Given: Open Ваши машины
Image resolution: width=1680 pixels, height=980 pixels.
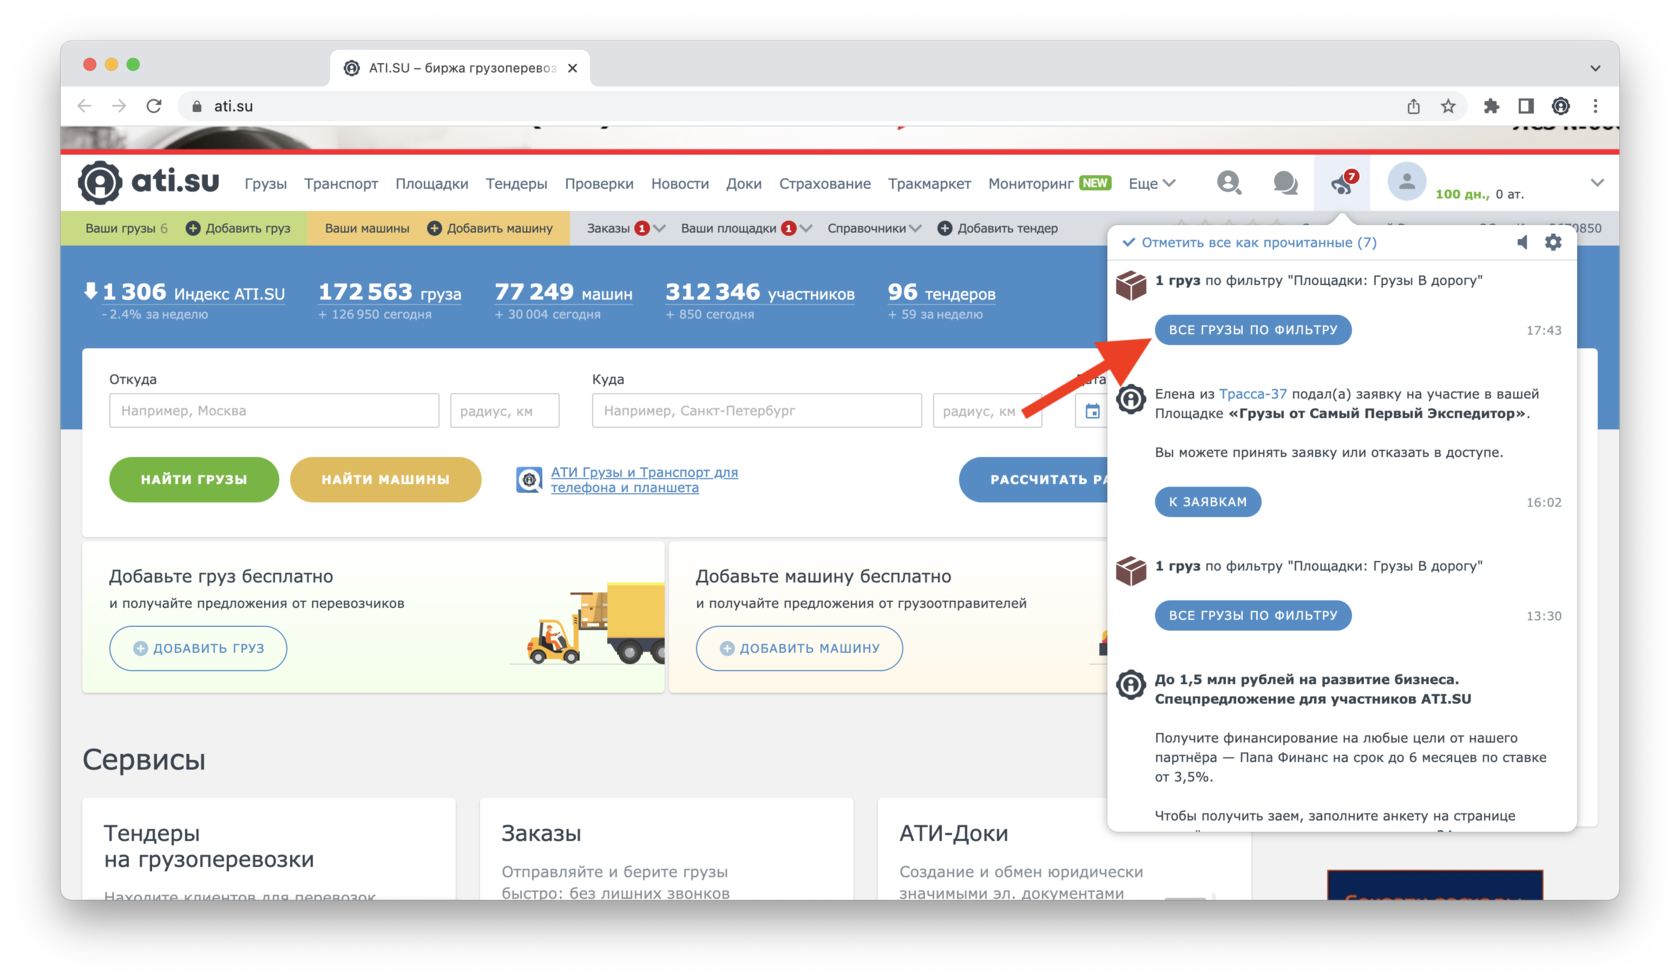Looking at the screenshot, I should pos(367,228).
